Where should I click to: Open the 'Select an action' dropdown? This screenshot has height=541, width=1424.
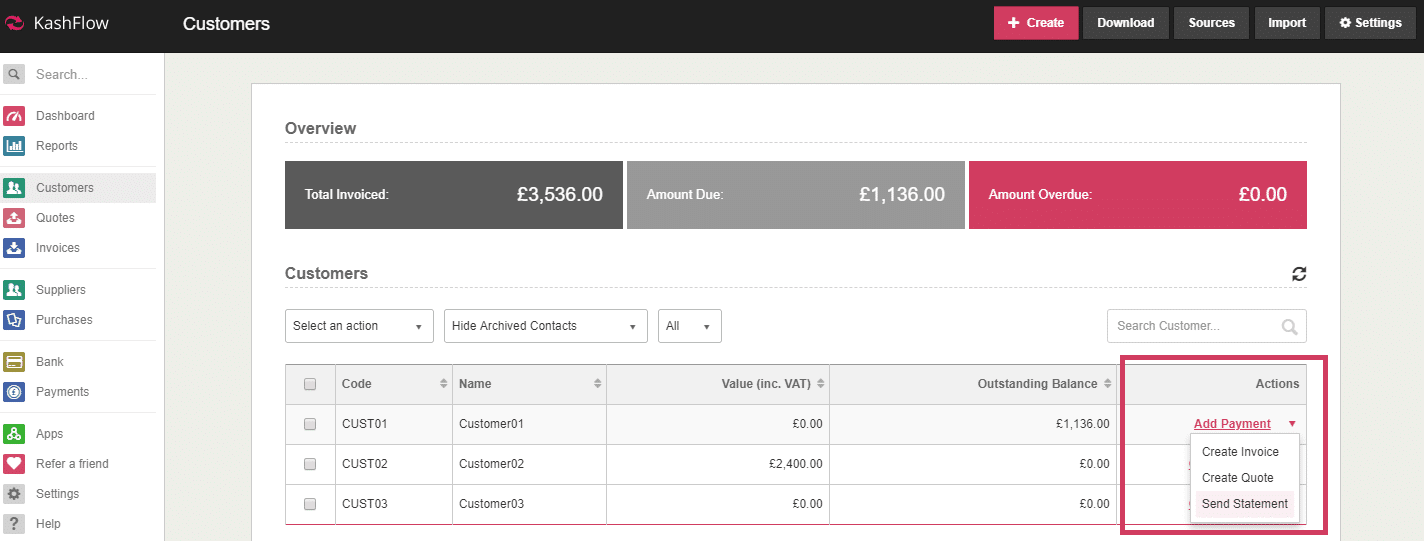coord(359,326)
